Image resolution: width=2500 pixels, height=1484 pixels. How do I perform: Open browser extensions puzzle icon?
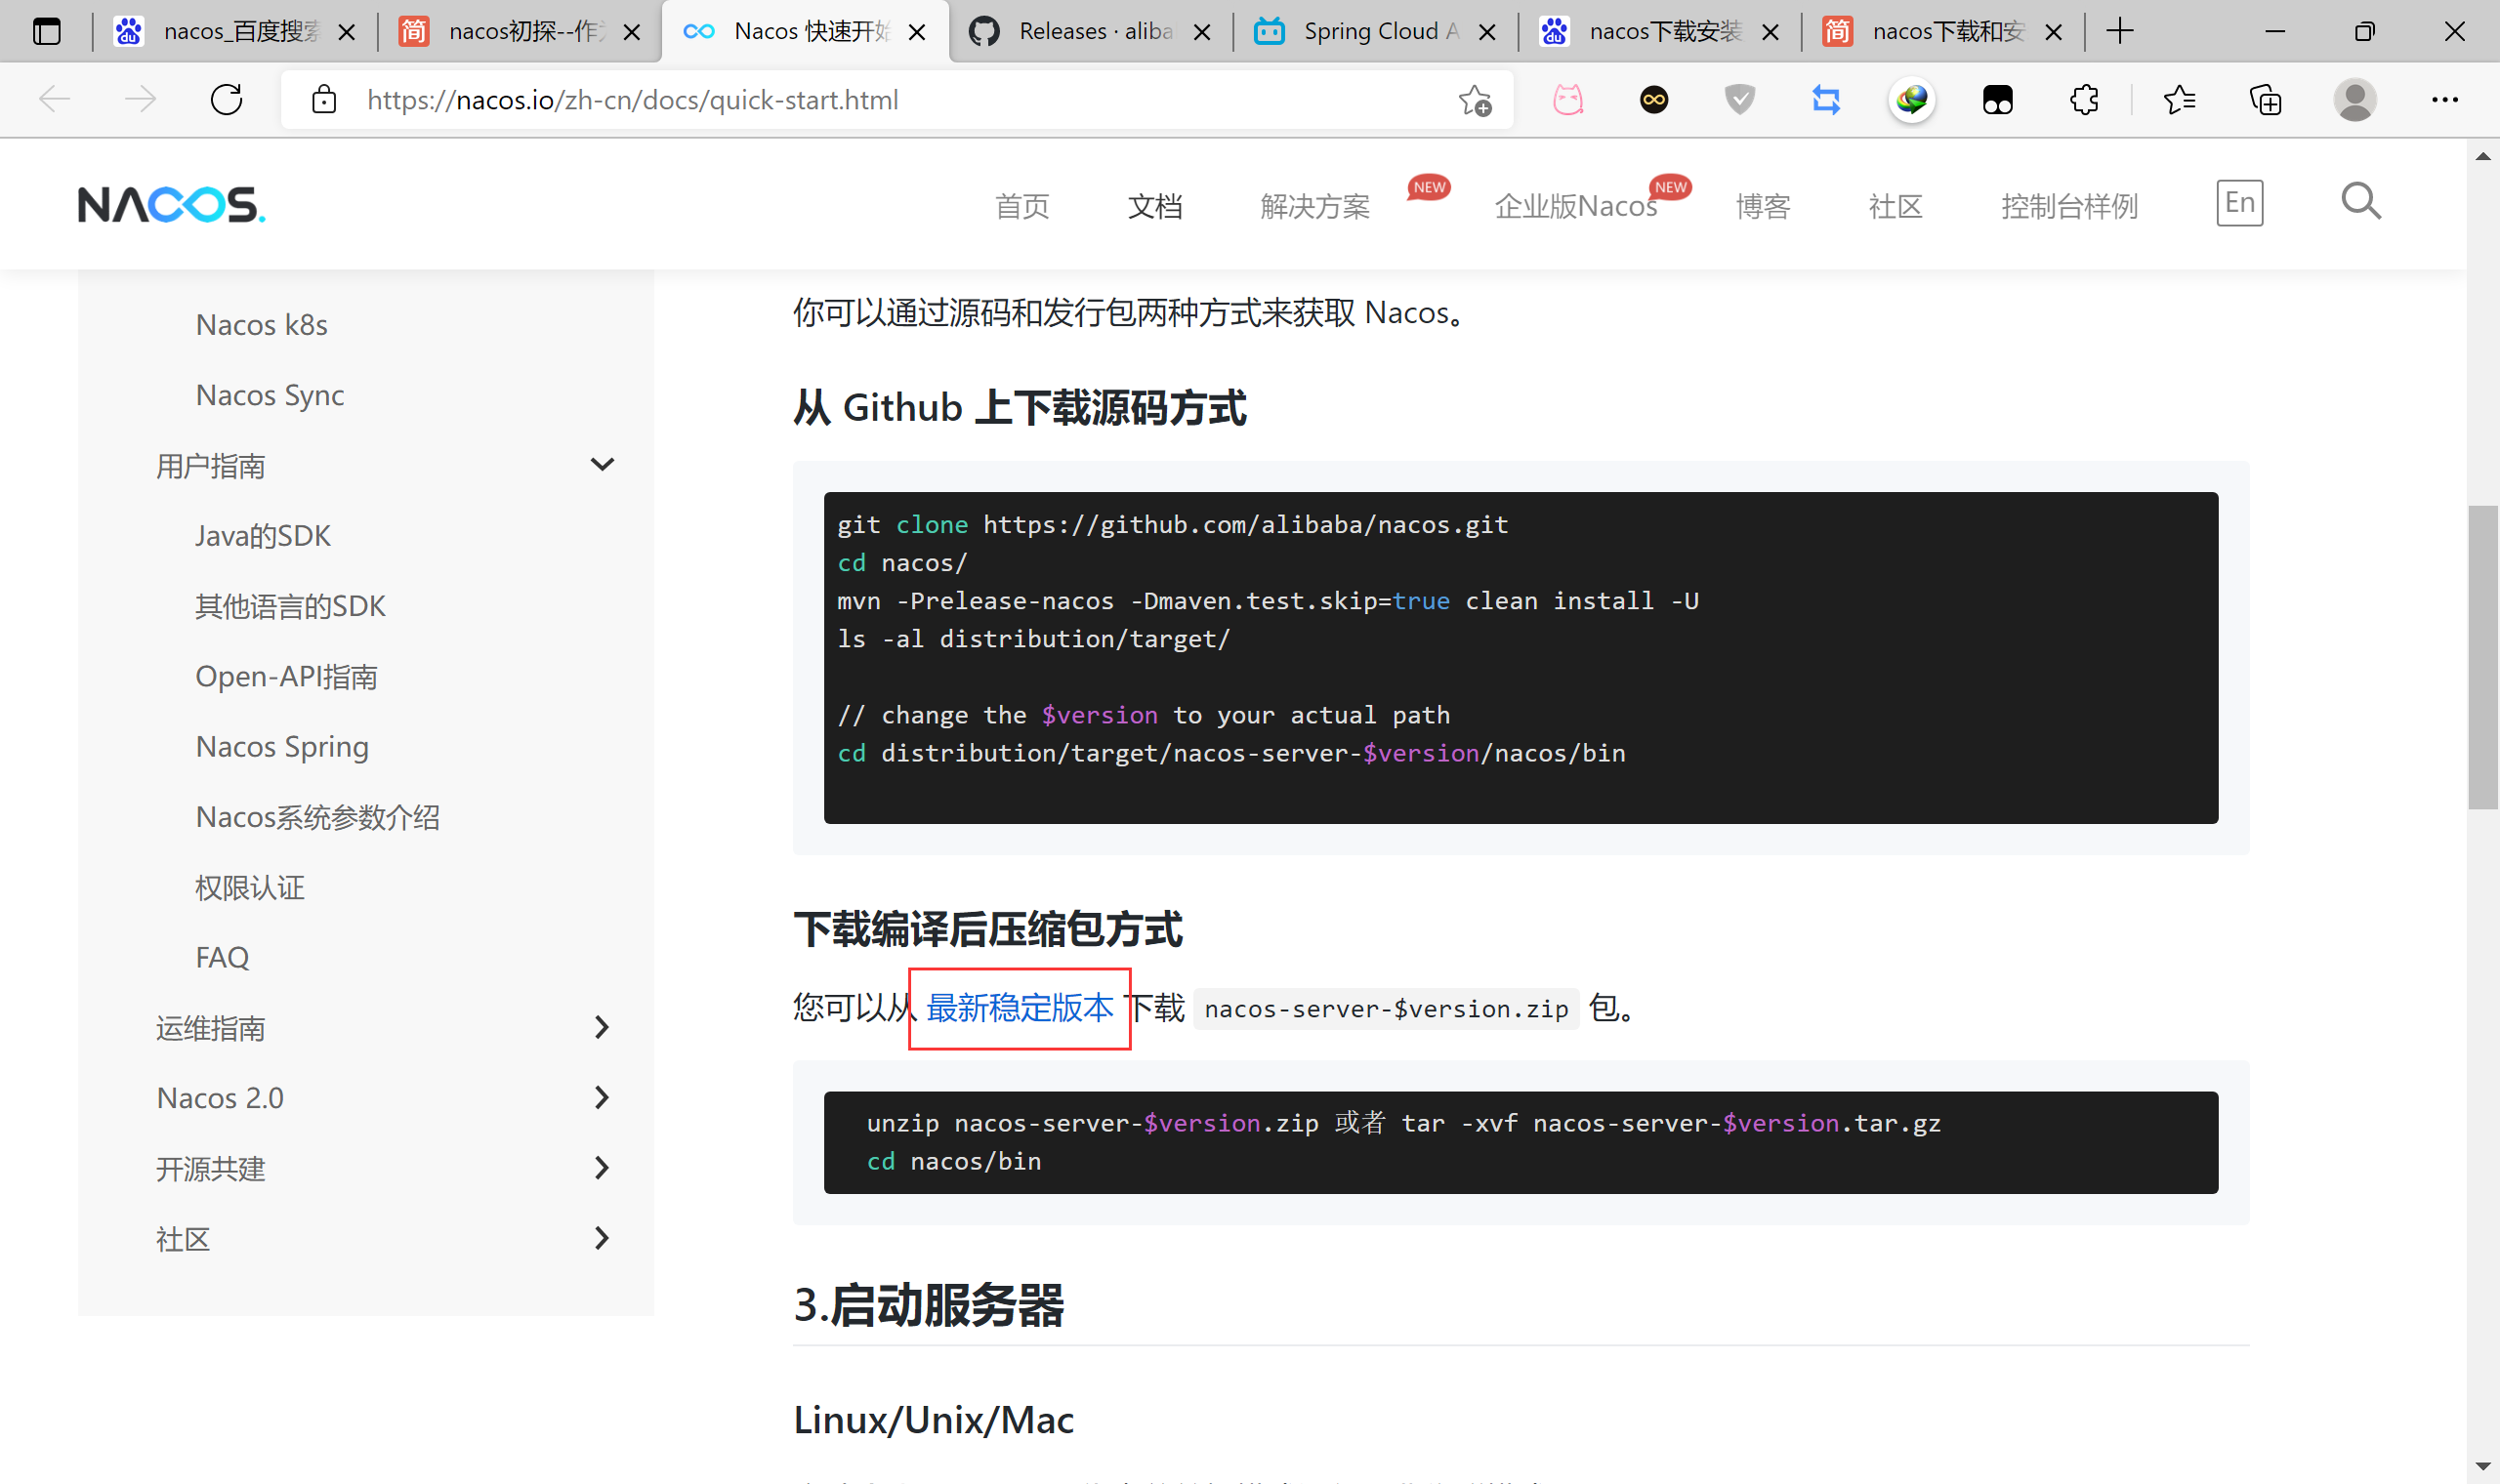tap(2084, 100)
